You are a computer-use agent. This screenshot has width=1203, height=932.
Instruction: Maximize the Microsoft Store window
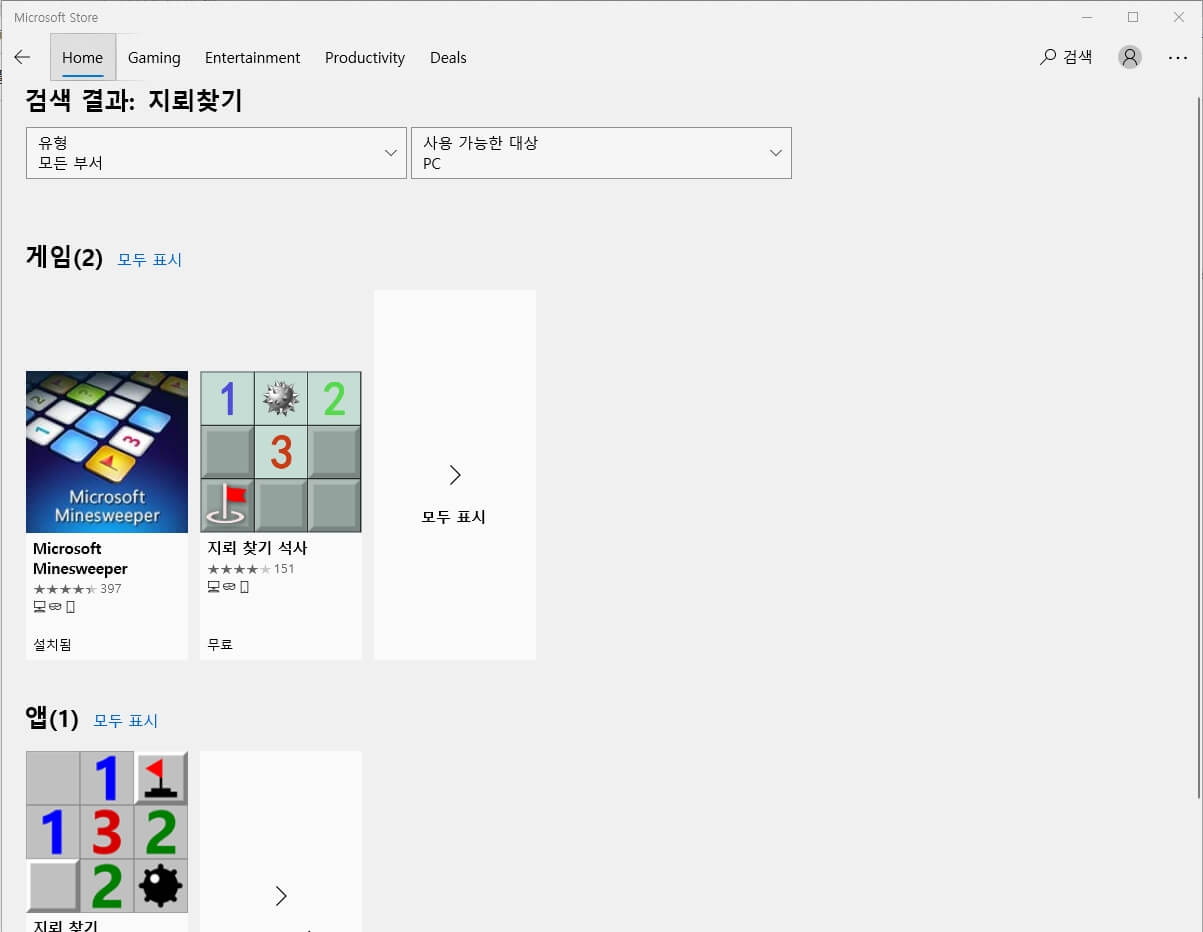(1133, 17)
